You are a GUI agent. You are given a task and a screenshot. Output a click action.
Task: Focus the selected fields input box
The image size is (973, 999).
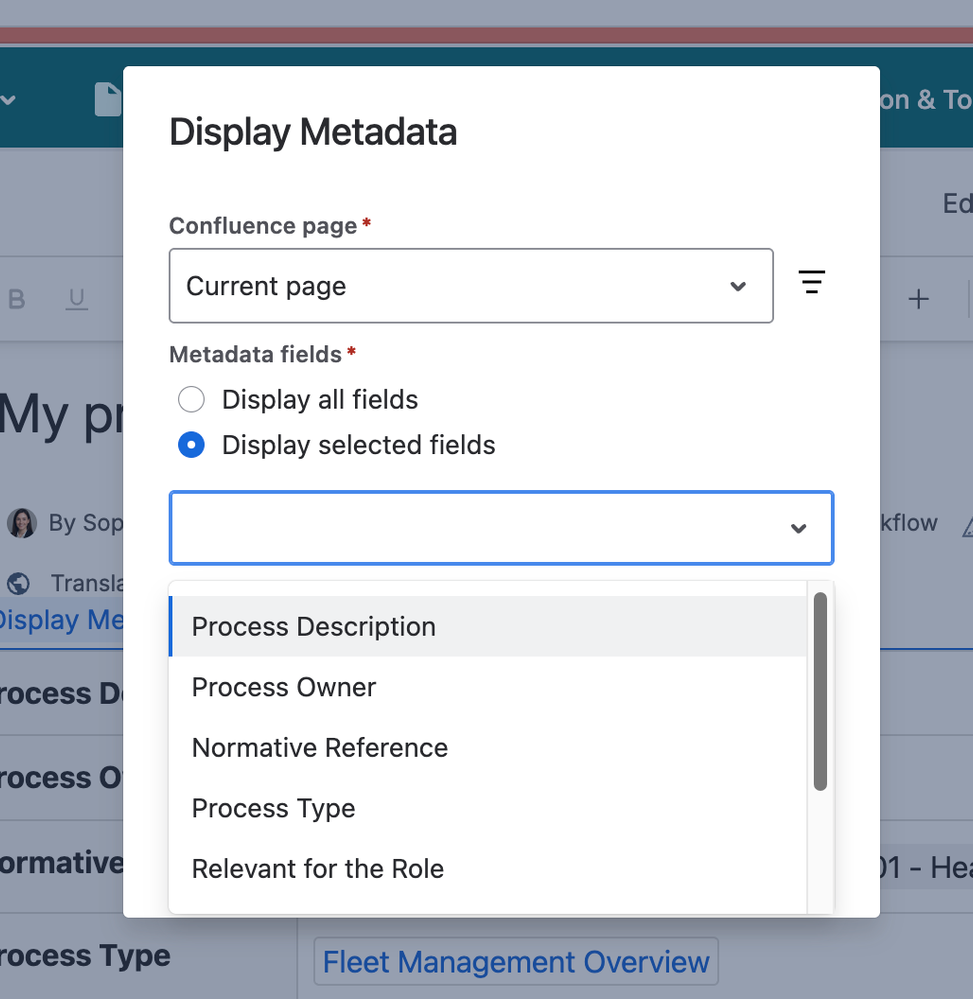(501, 528)
